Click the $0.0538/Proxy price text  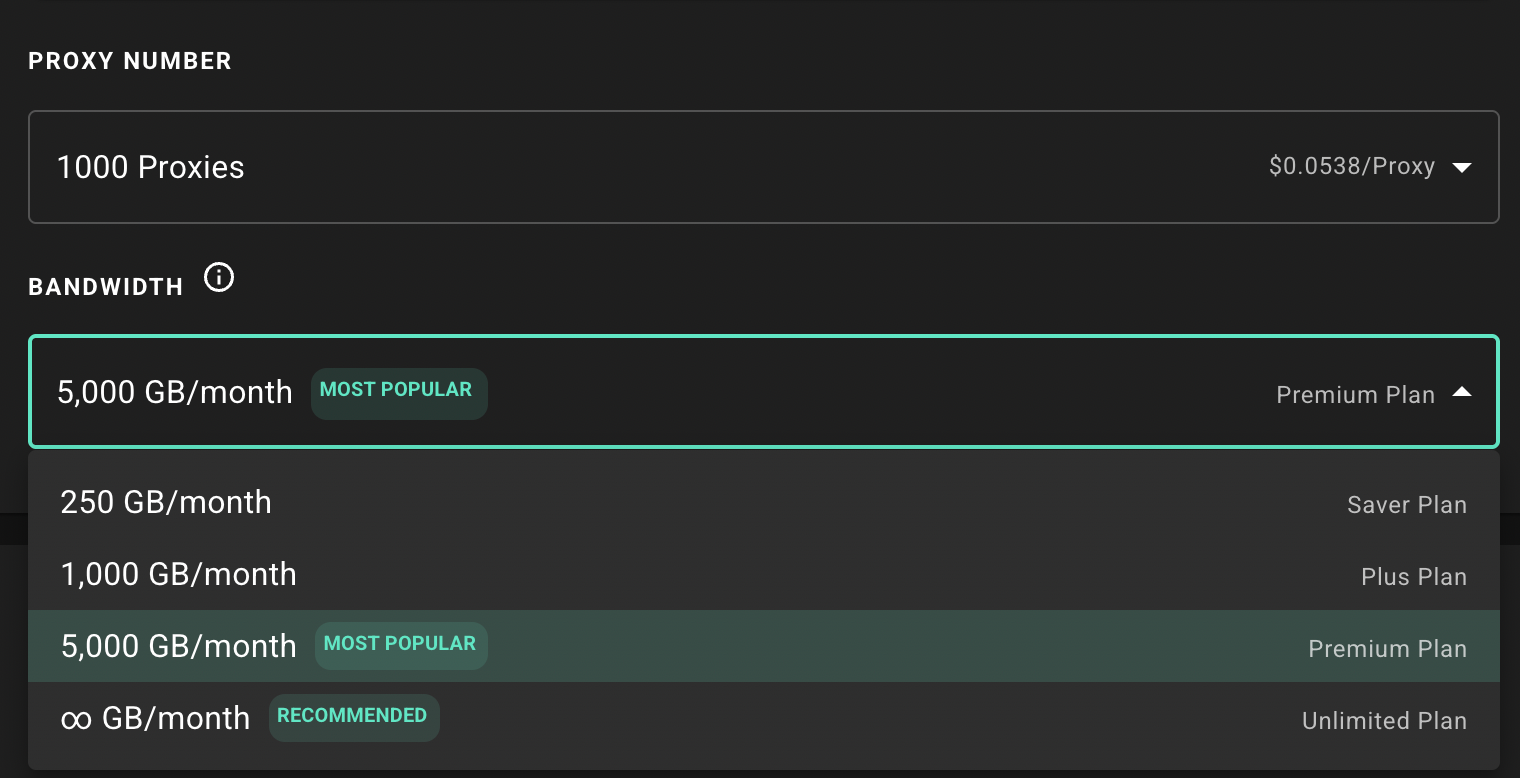click(x=1351, y=167)
